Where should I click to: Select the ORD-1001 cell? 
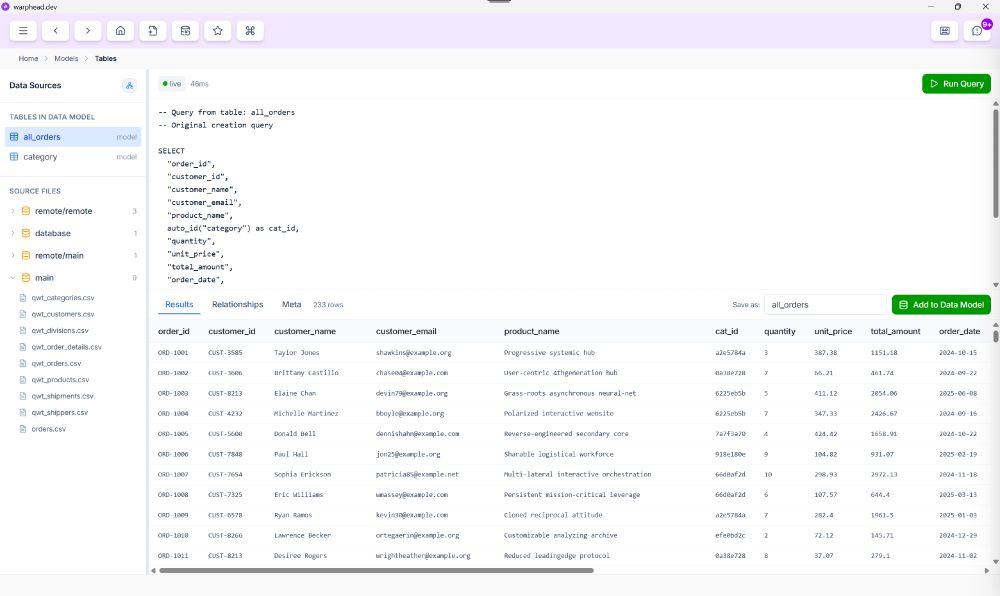[173, 353]
